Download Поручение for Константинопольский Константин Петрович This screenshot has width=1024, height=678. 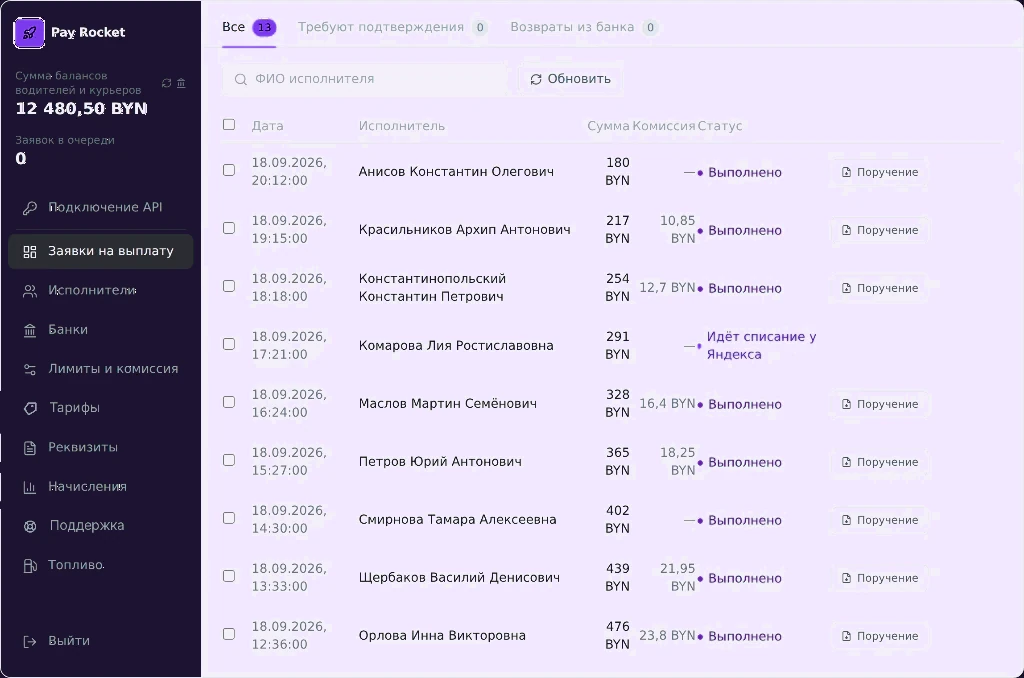pos(880,289)
